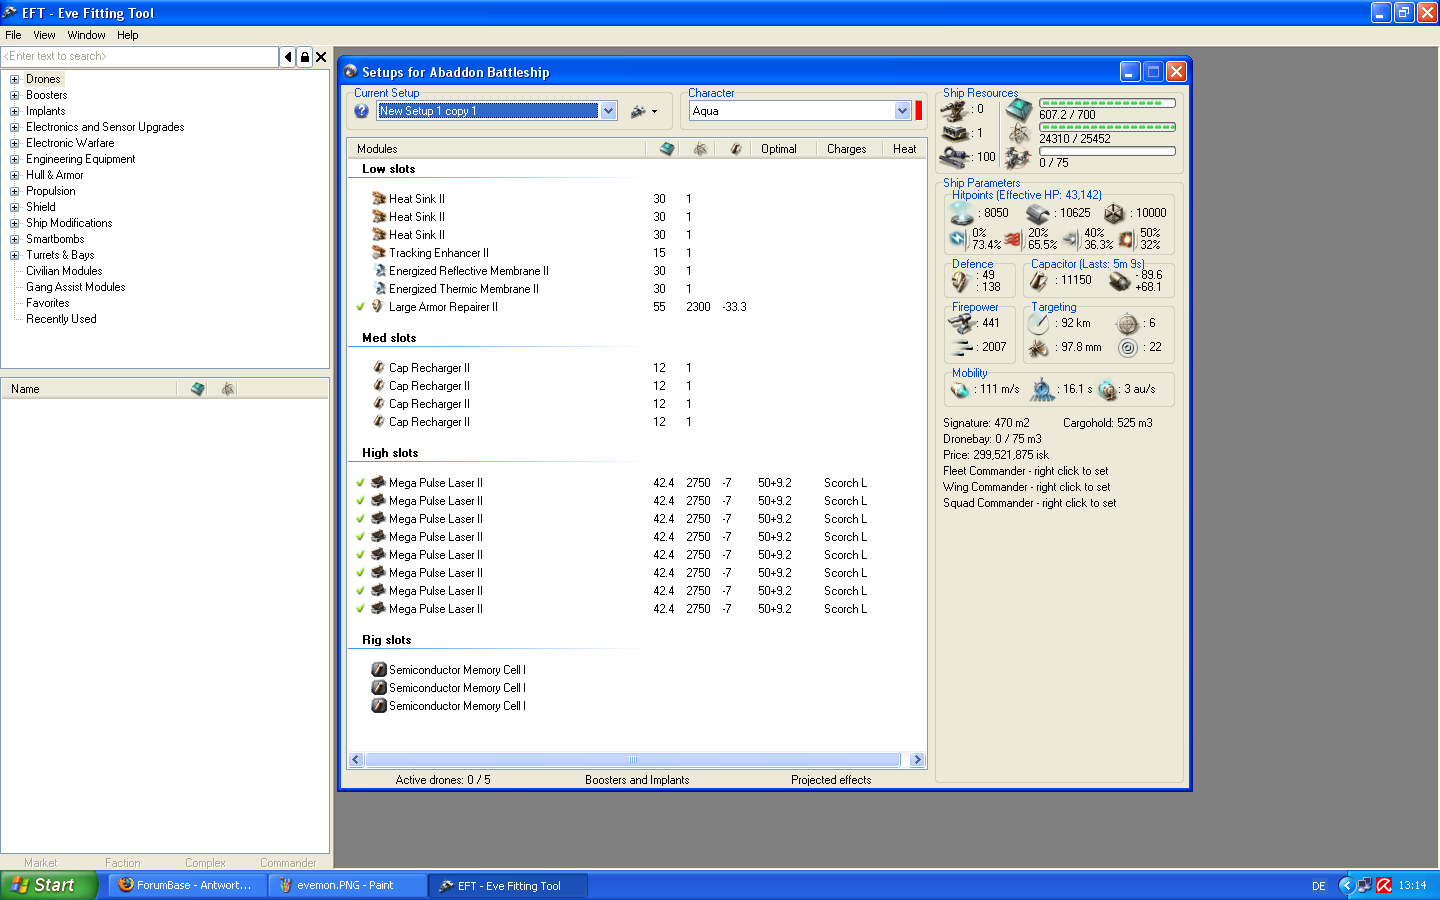Click CPU icon in lower-left Name list header
The image size is (1440, 900).
(198, 389)
